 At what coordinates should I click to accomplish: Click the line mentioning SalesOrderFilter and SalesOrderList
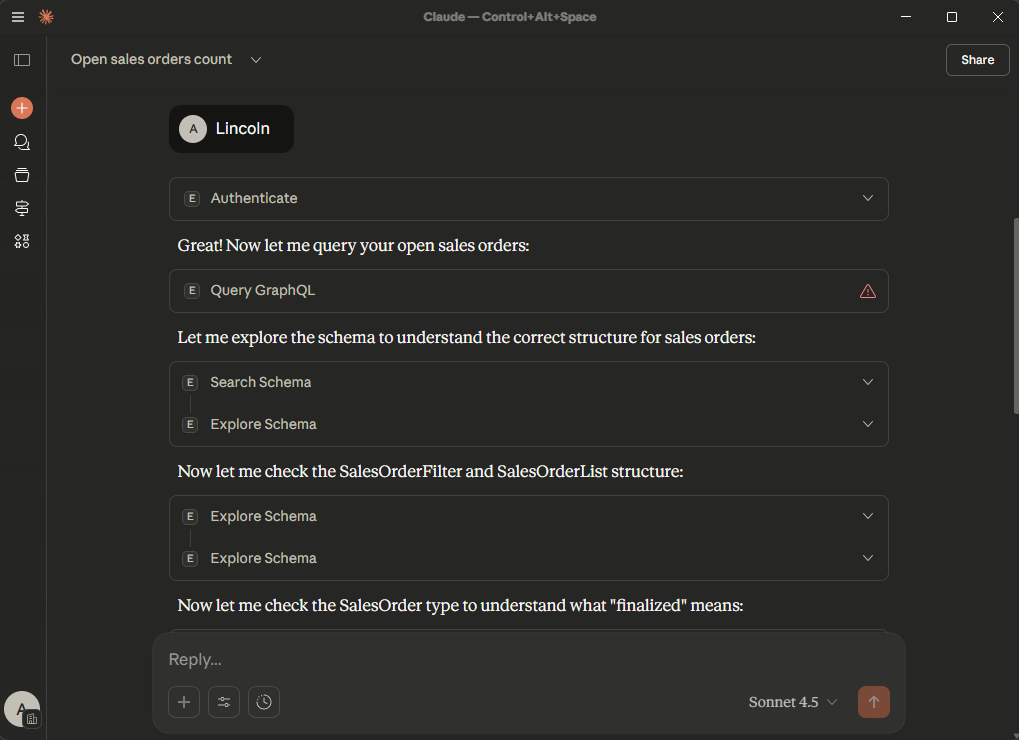[x=430, y=472]
